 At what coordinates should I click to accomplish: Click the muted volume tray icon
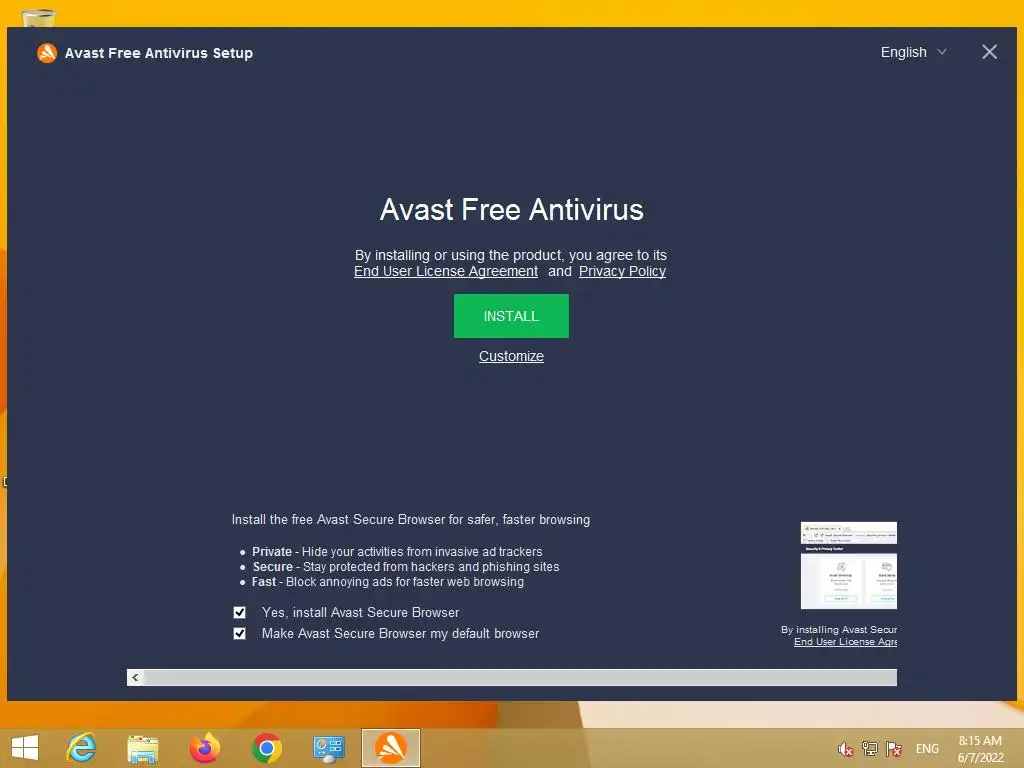coord(845,749)
